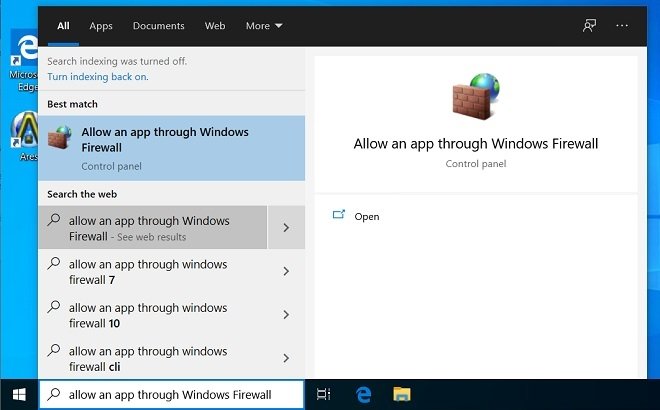
Task: Select the Web search tab
Action: [215, 26]
